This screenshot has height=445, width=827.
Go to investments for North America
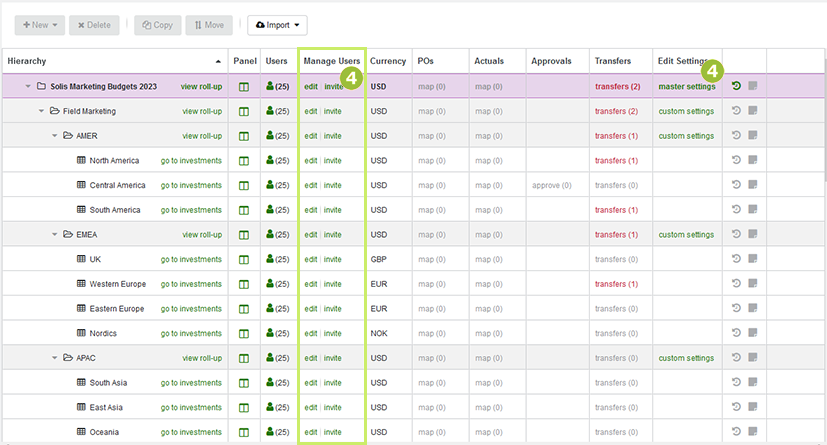tap(191, 161)
